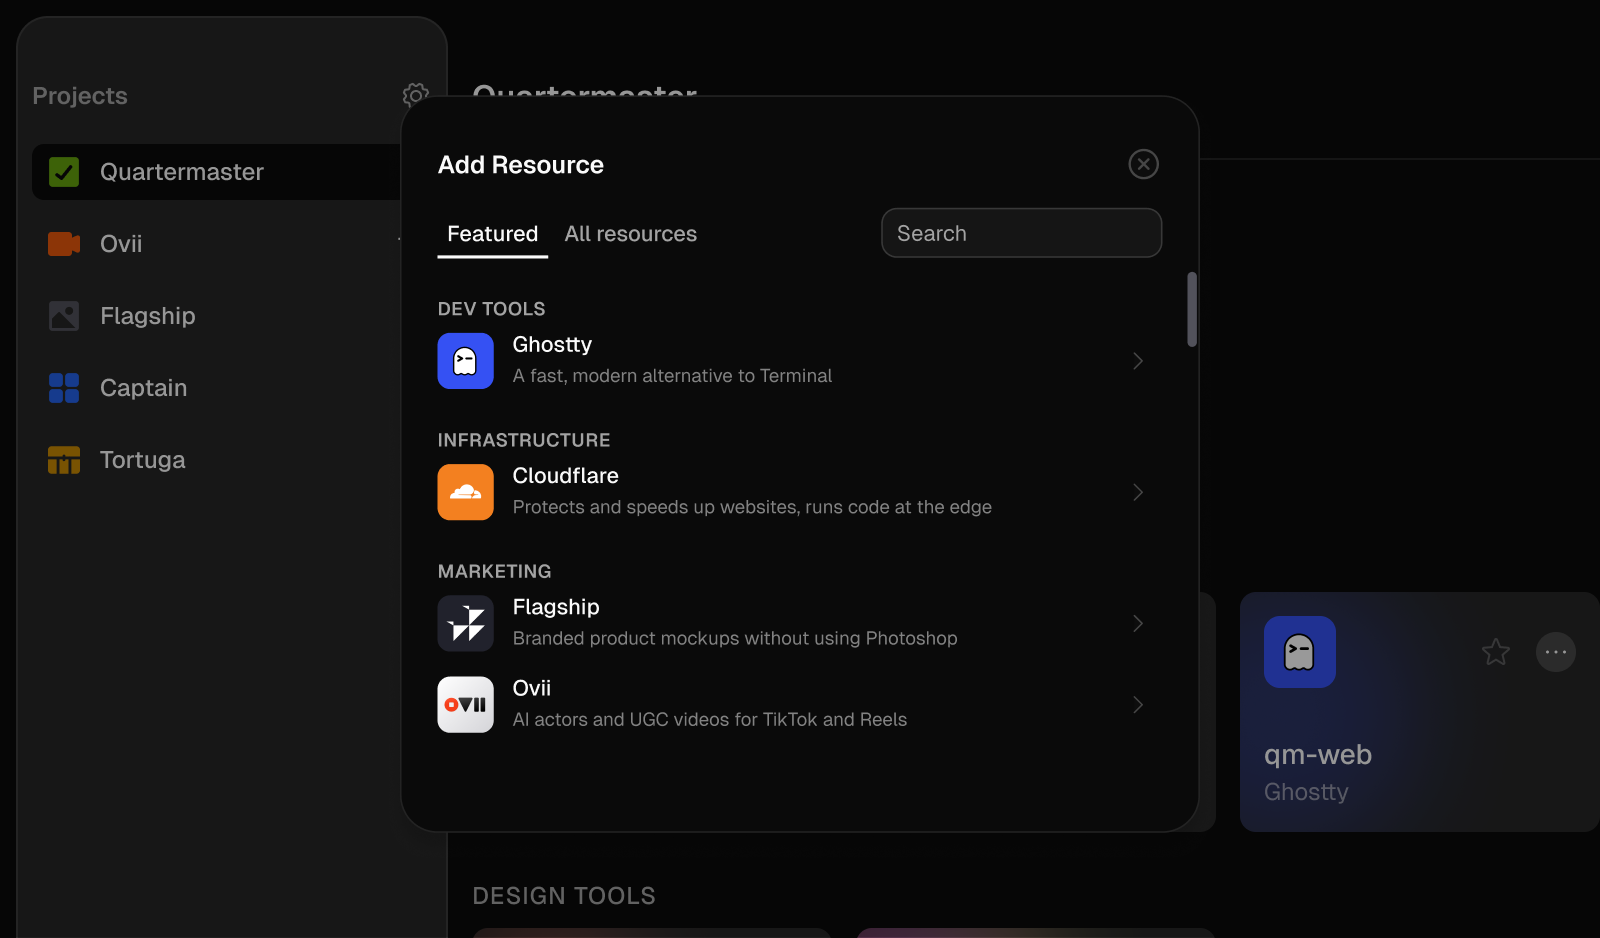Click the Ghostty resource title

tap(552, 345)
